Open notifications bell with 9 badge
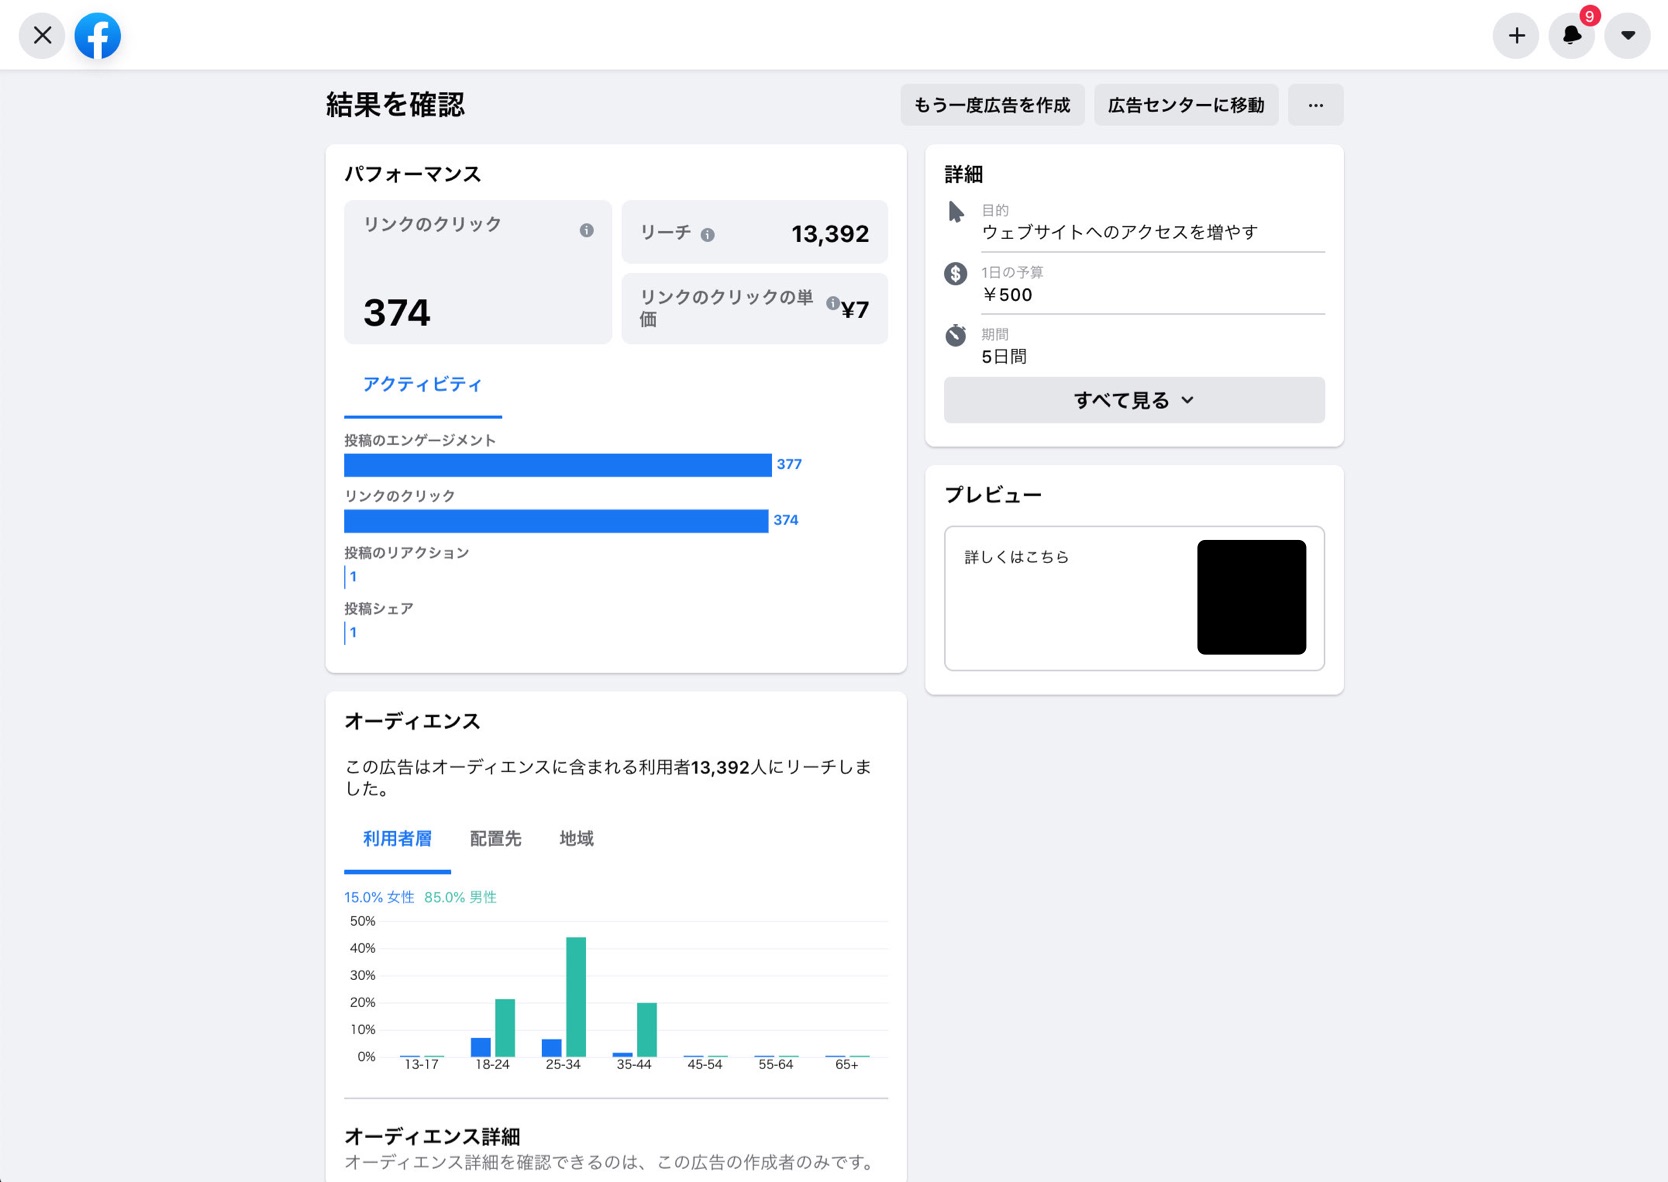This screenshot has height=1182, width=1668. tap(1572, 36)
